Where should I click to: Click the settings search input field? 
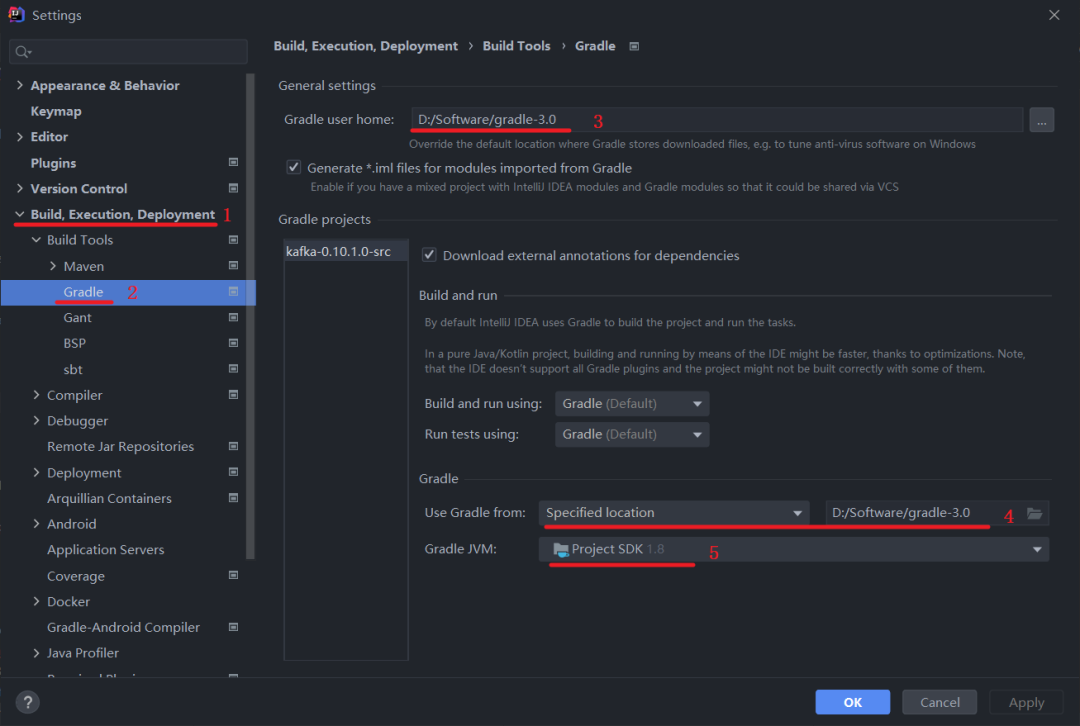tap(128, 52)
